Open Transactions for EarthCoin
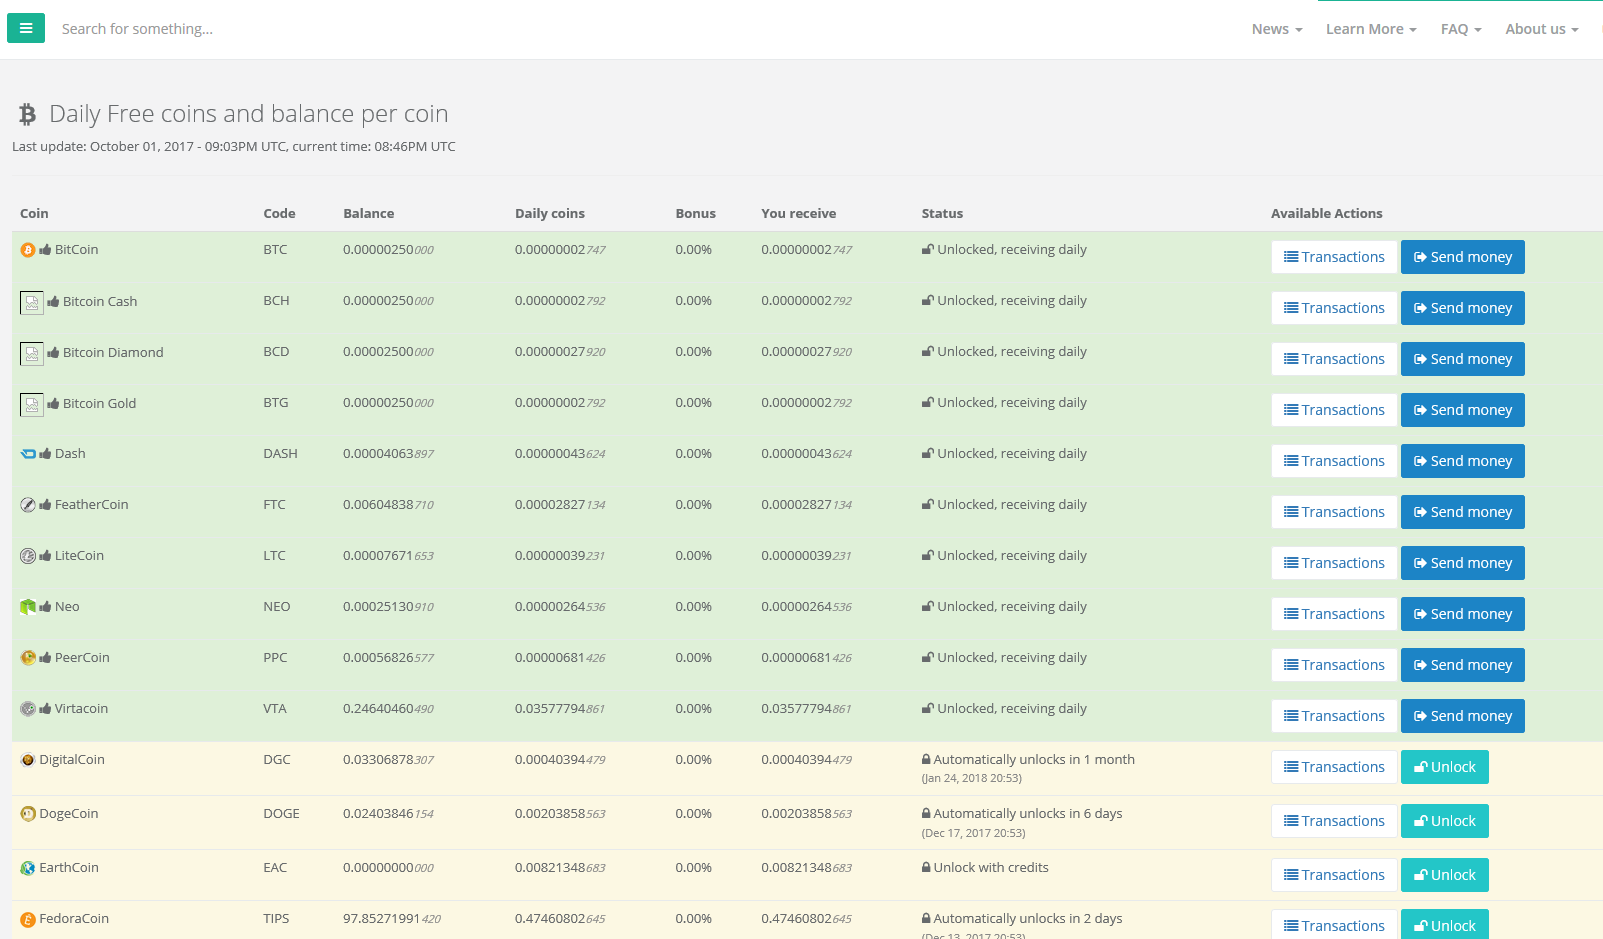1603x939 pixels. click(1334, 875)
